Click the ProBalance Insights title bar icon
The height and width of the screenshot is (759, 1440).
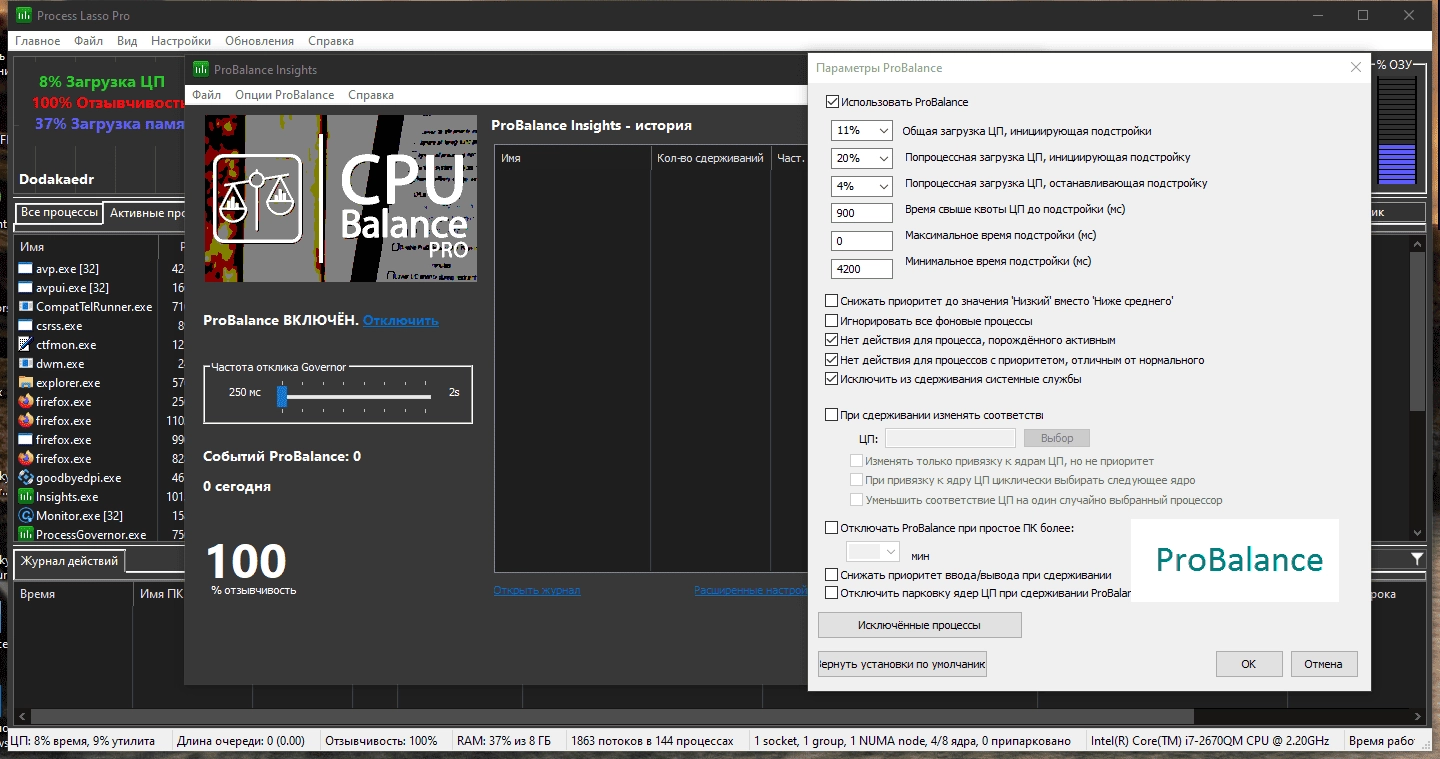point(200,69)
